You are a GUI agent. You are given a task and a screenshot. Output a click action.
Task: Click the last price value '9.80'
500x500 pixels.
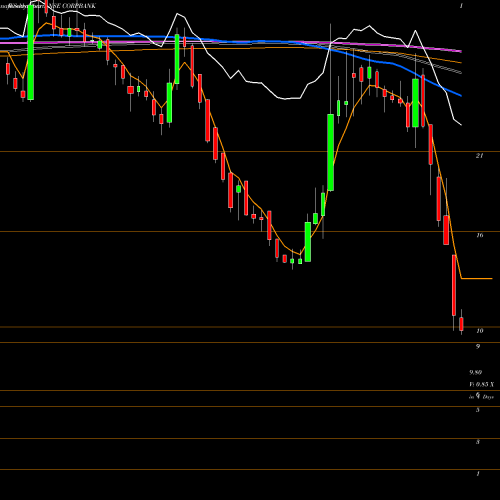coord(476,372)
